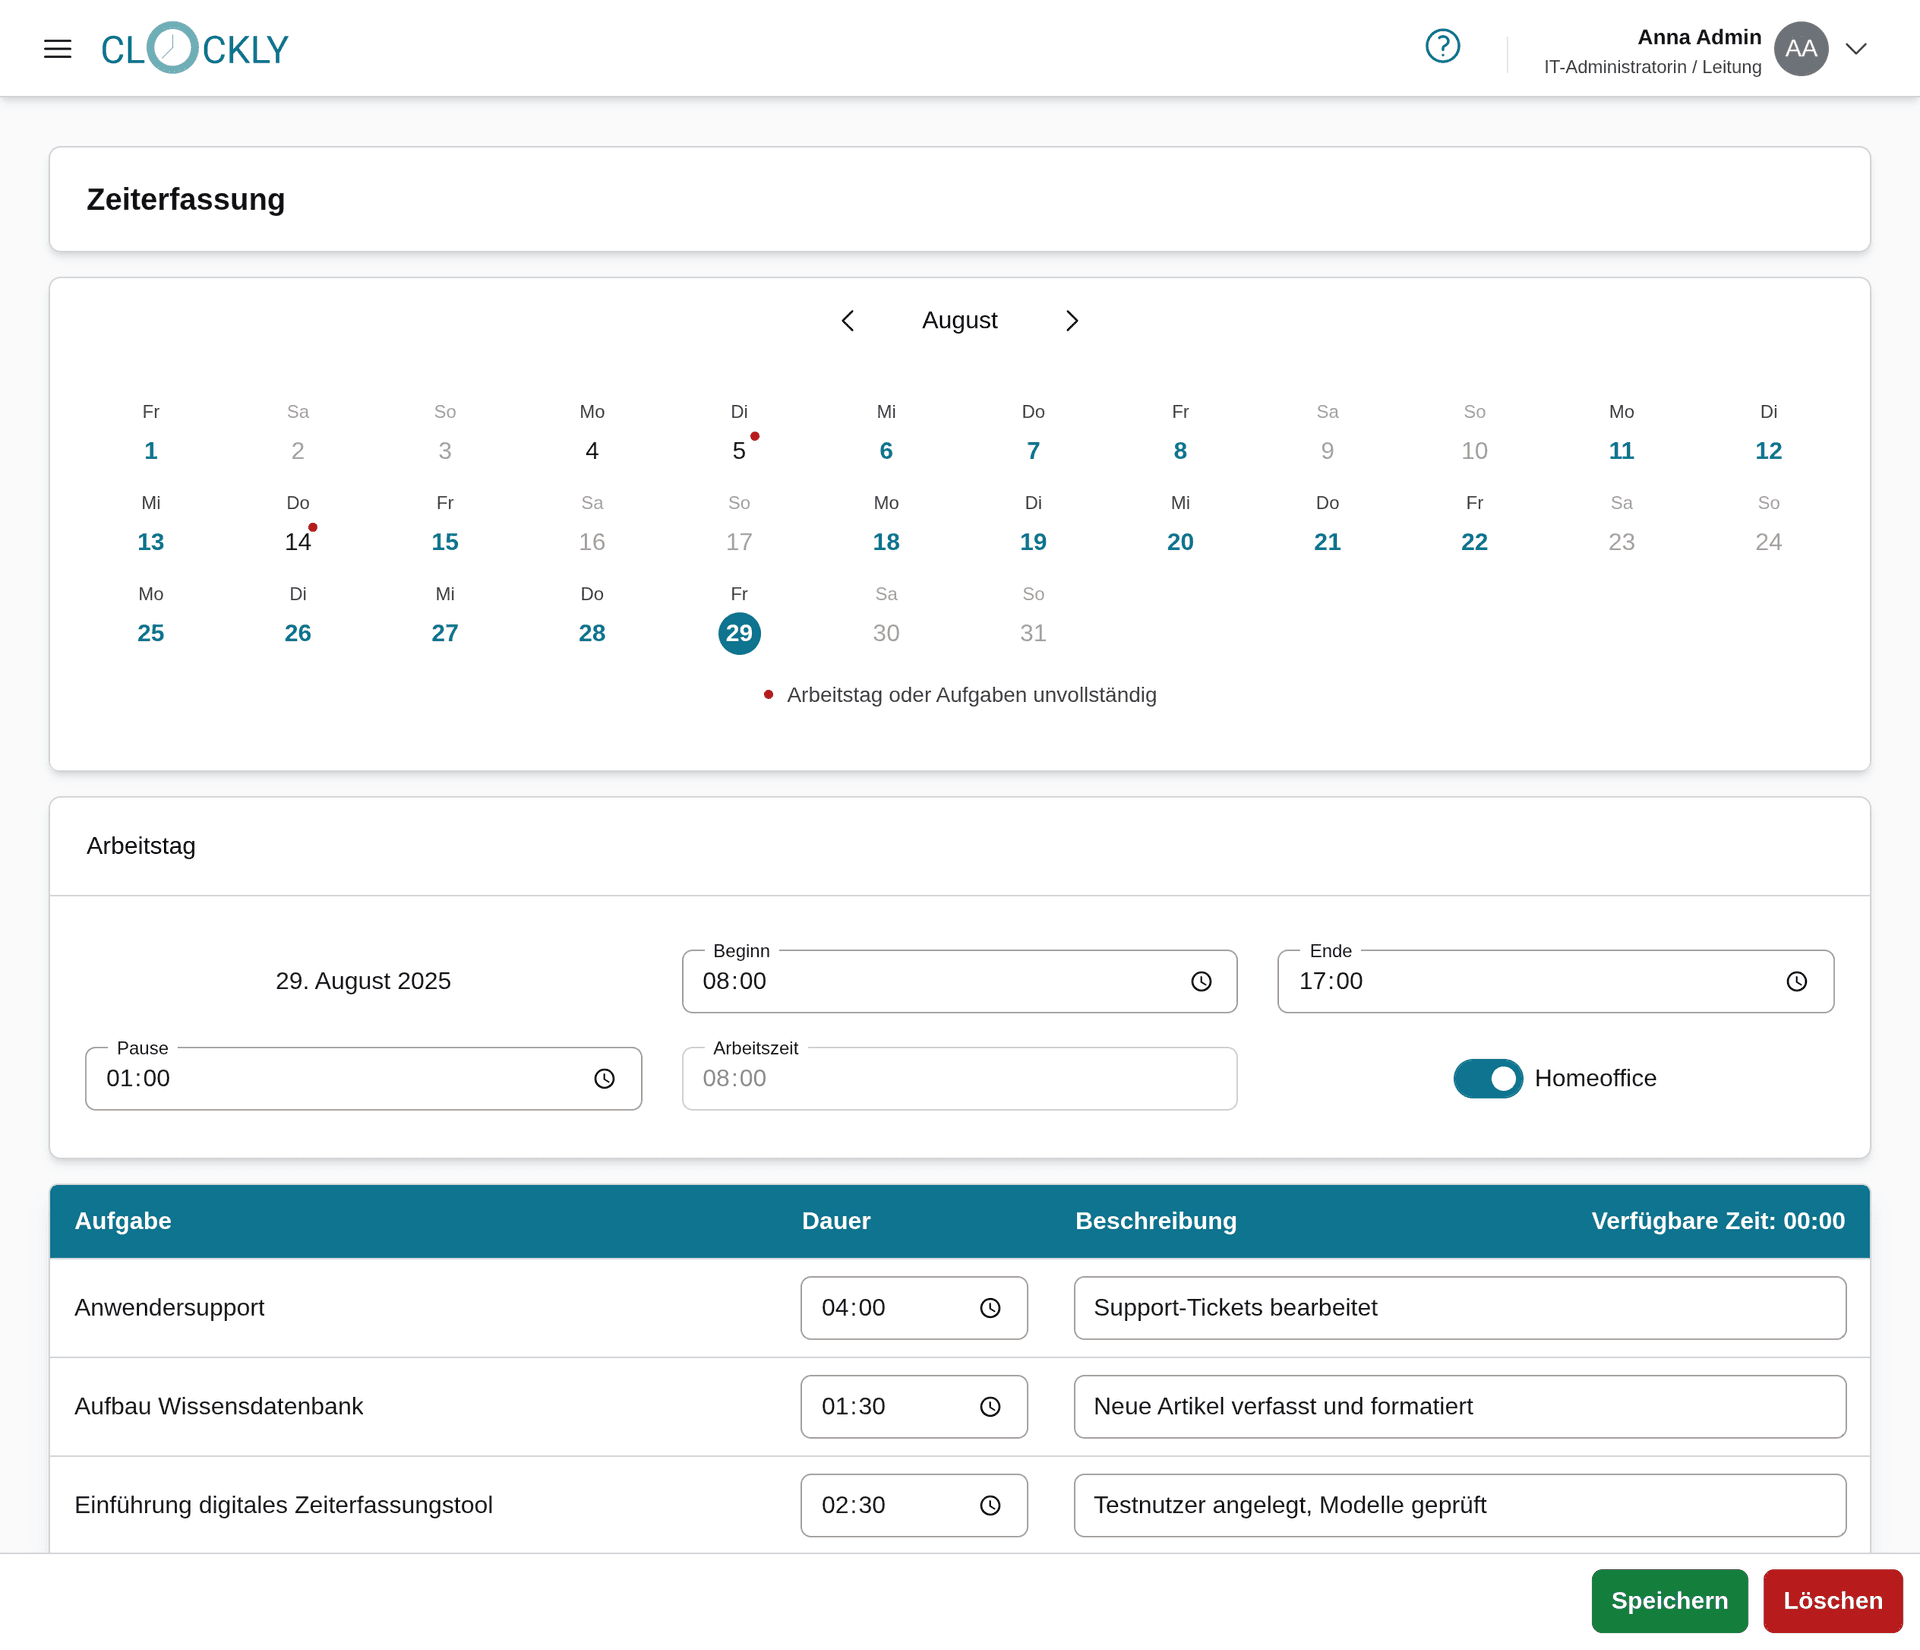Screen dimensions: 1920x1650
Task: Open the duration picker for Anwendersupport
Action: [x=990, y=1307]
